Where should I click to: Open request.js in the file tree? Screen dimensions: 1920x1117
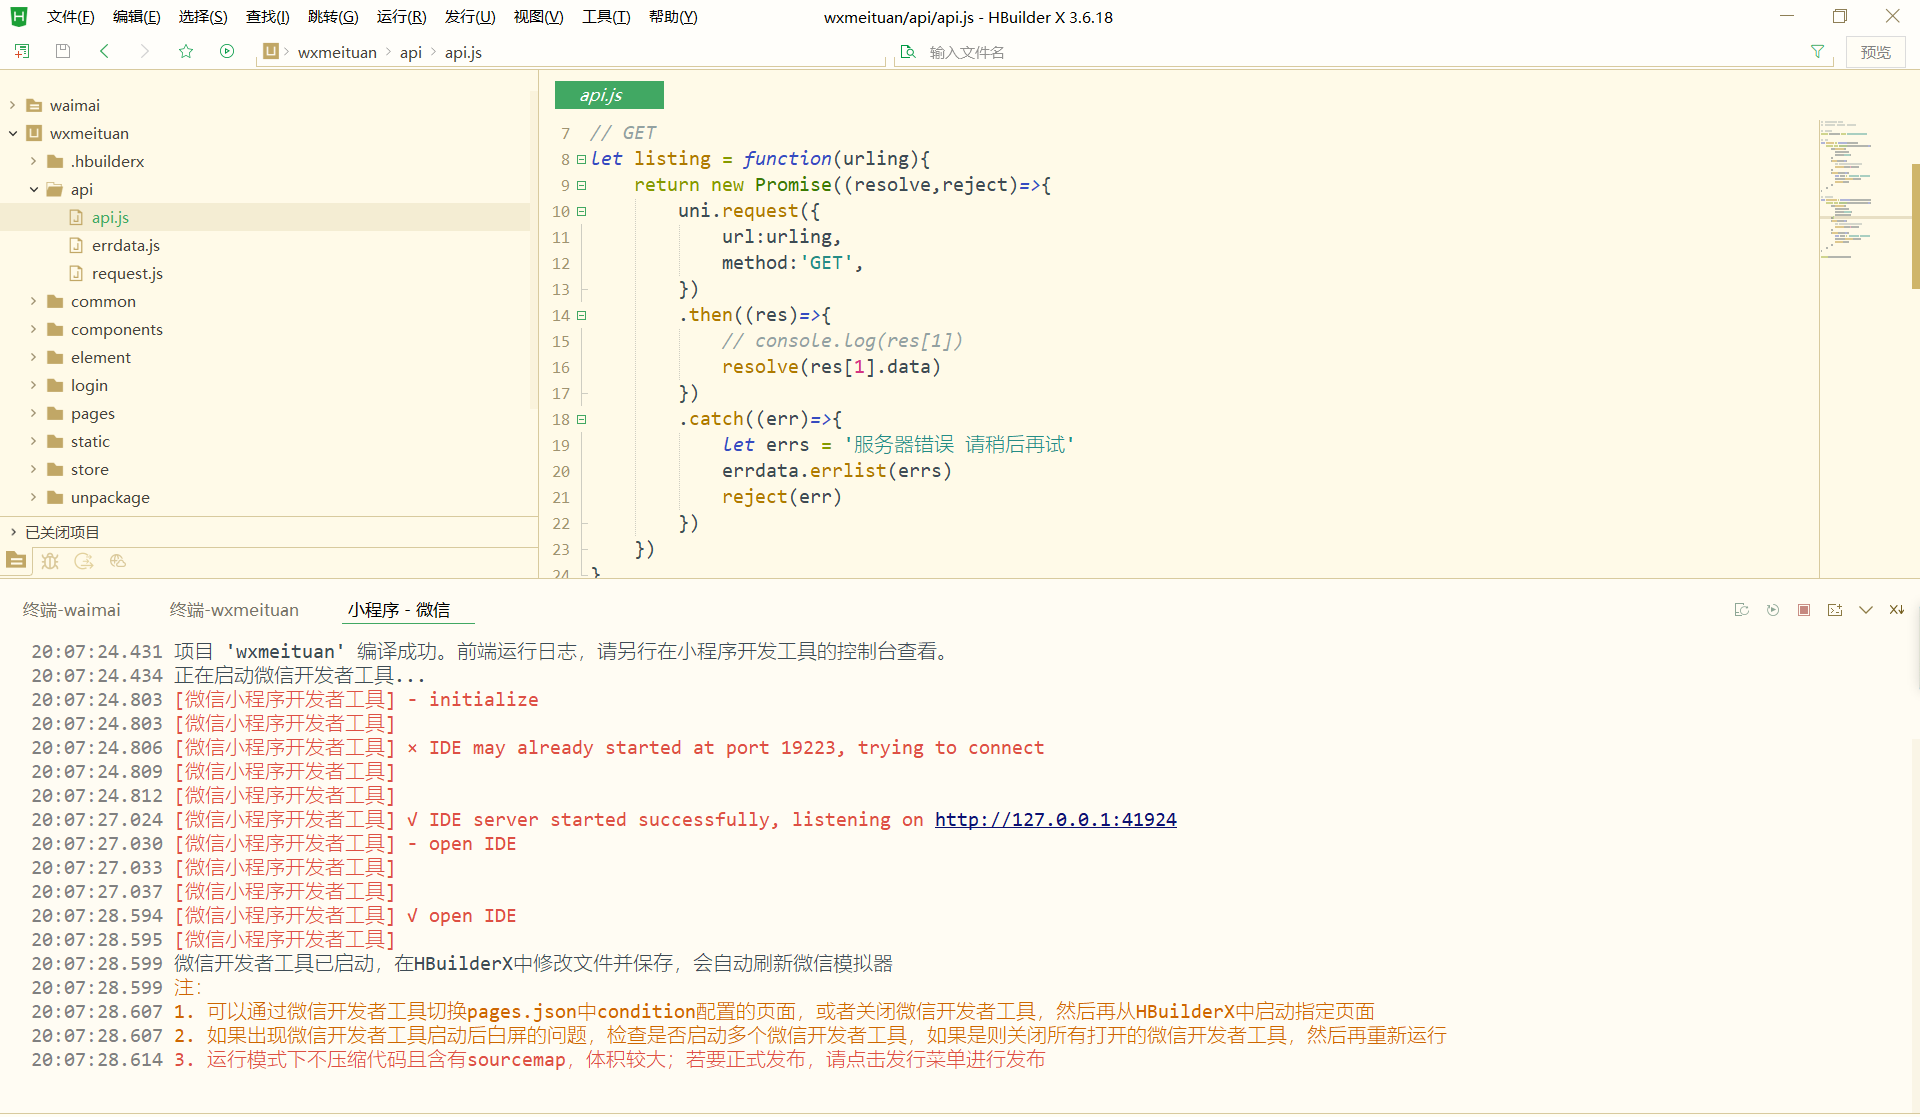pyautogui.click(x=127, y=273)
